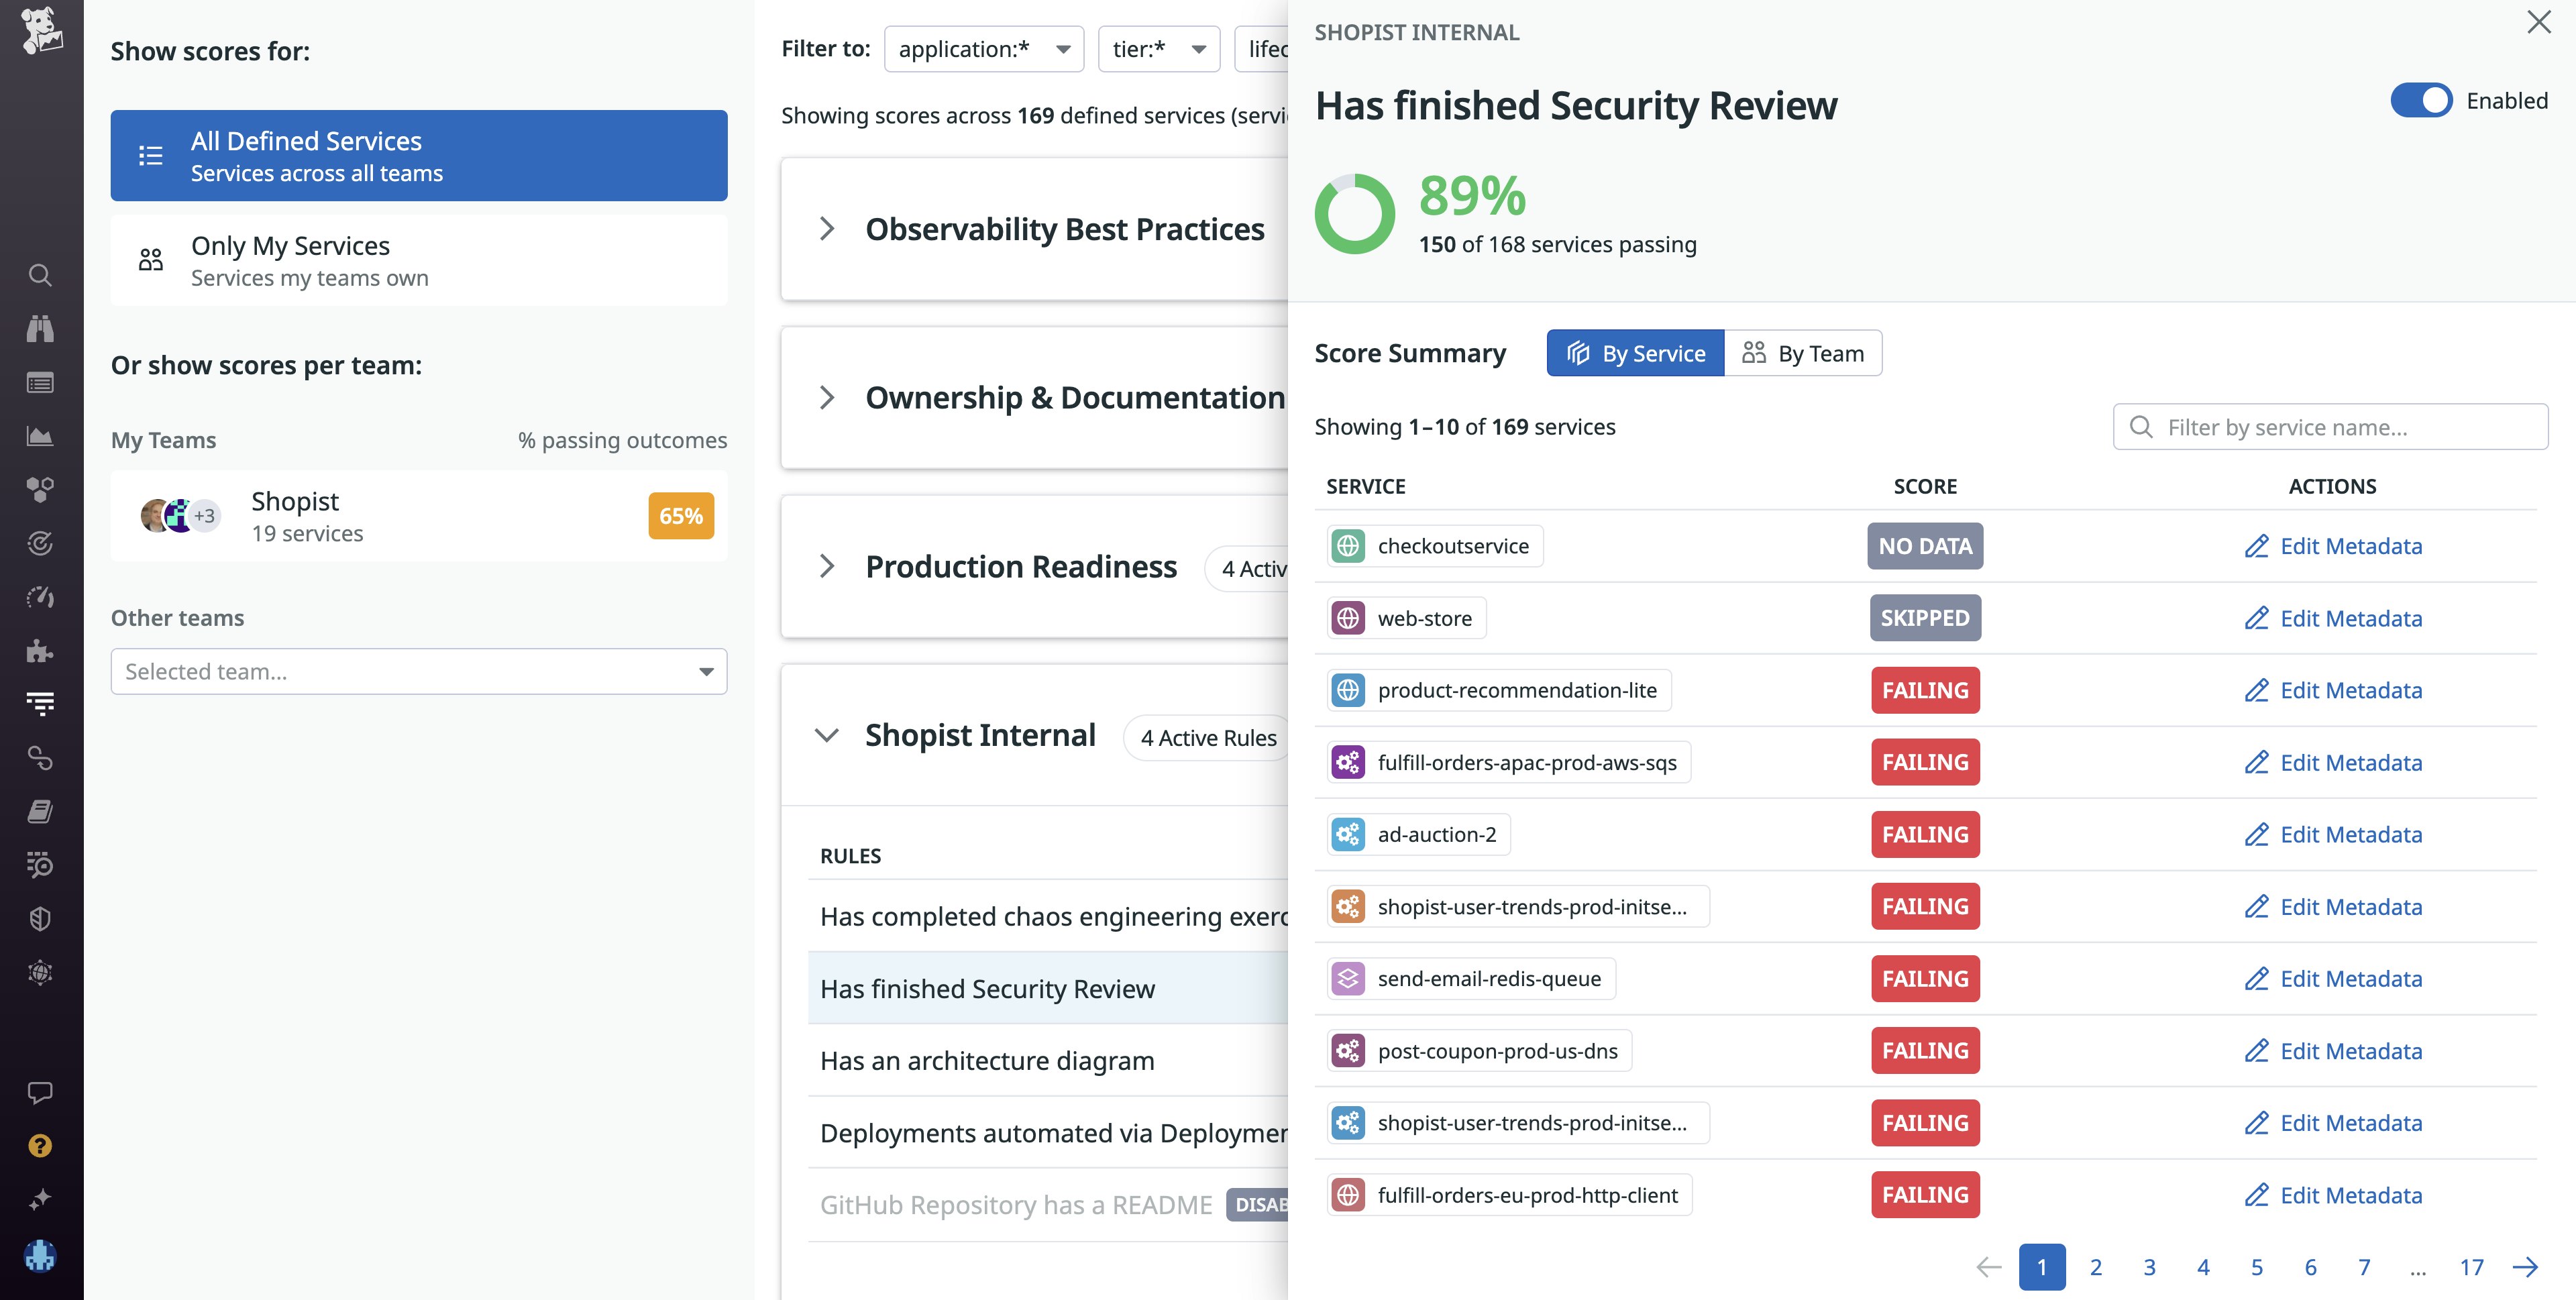Switch to By Team tab
The image size is (2576, 1300).
[1803, 354]
